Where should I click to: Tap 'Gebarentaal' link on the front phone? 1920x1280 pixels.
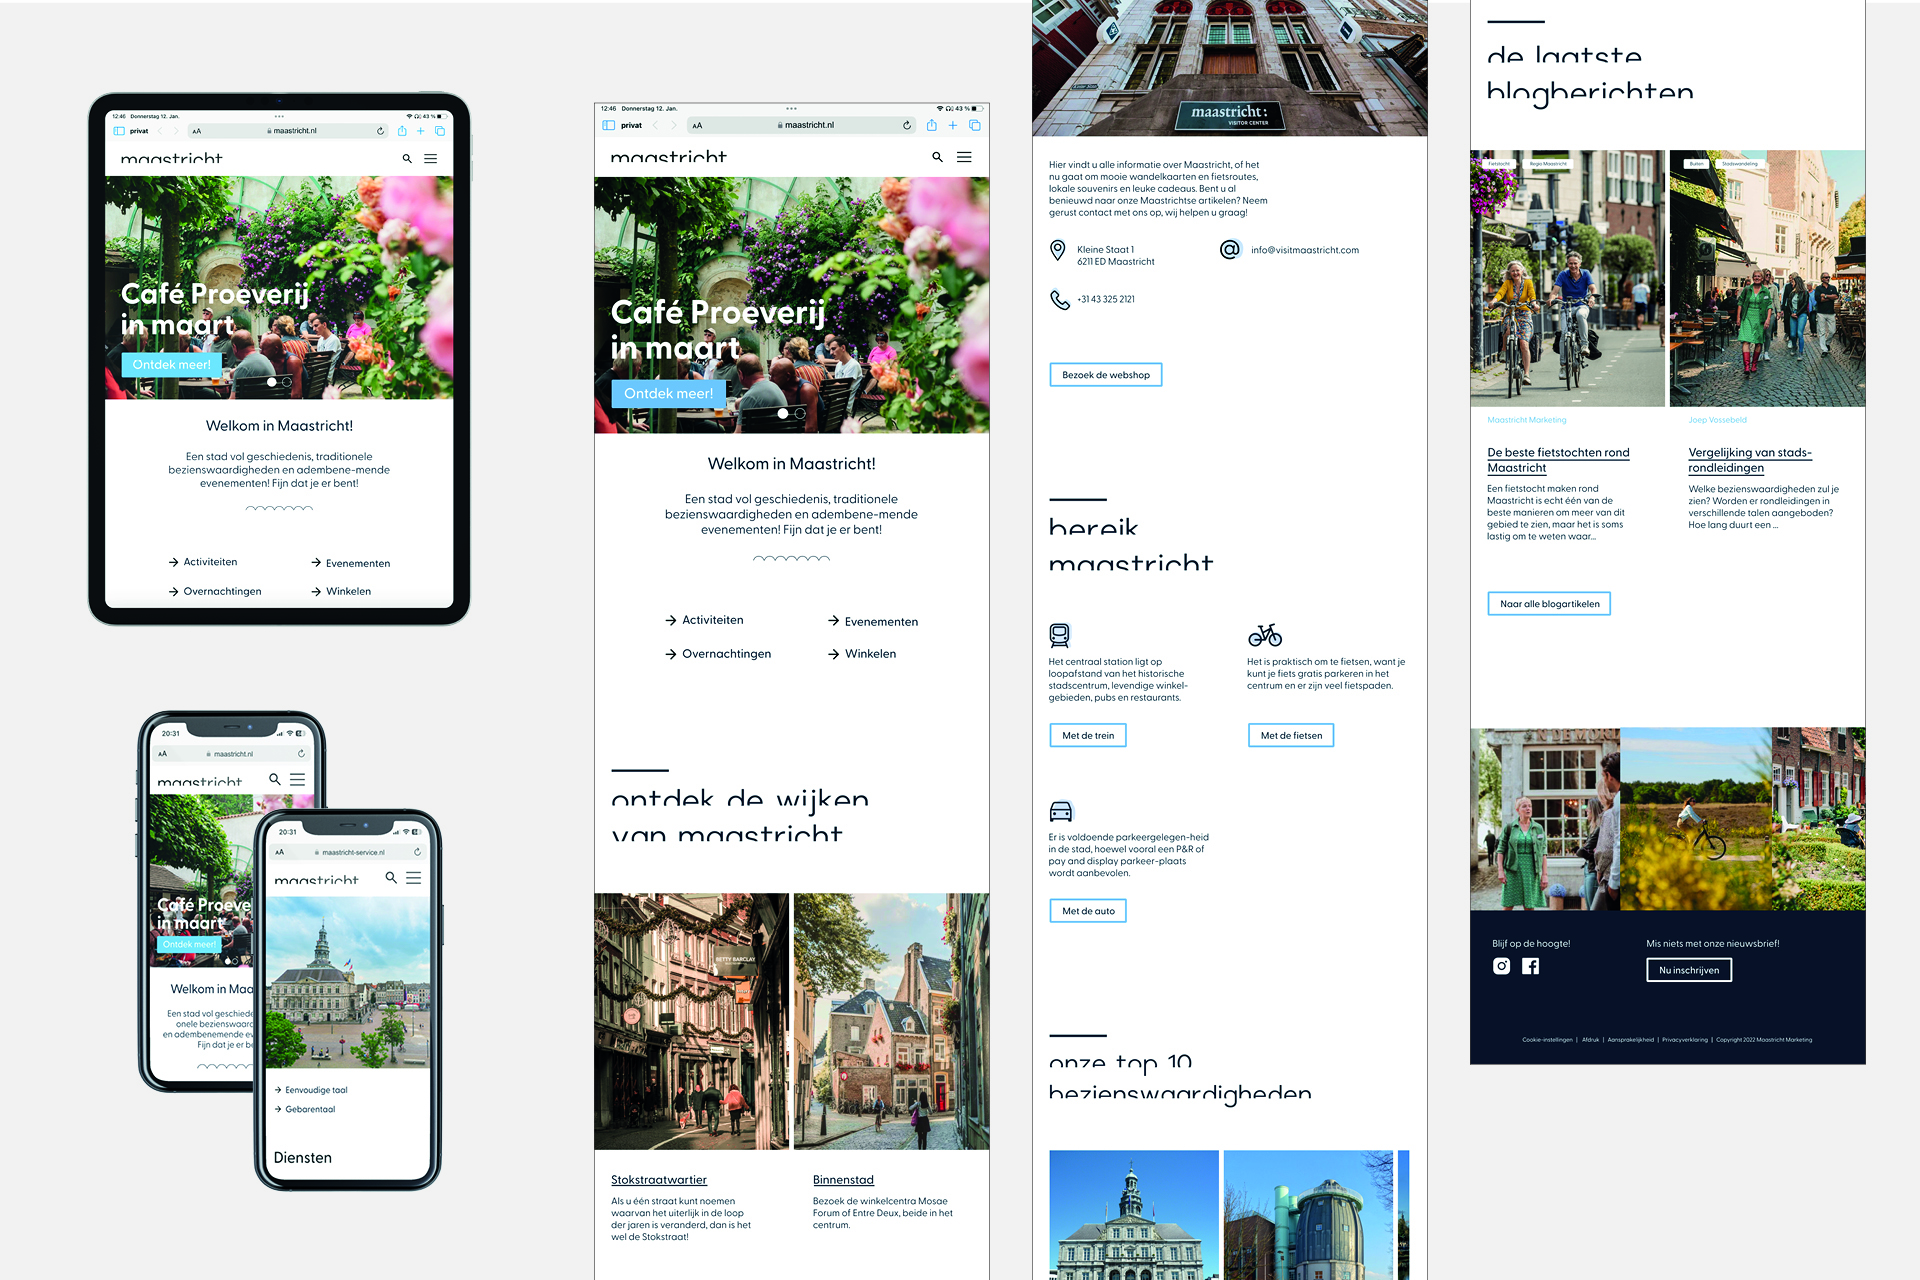(305, 1109)
